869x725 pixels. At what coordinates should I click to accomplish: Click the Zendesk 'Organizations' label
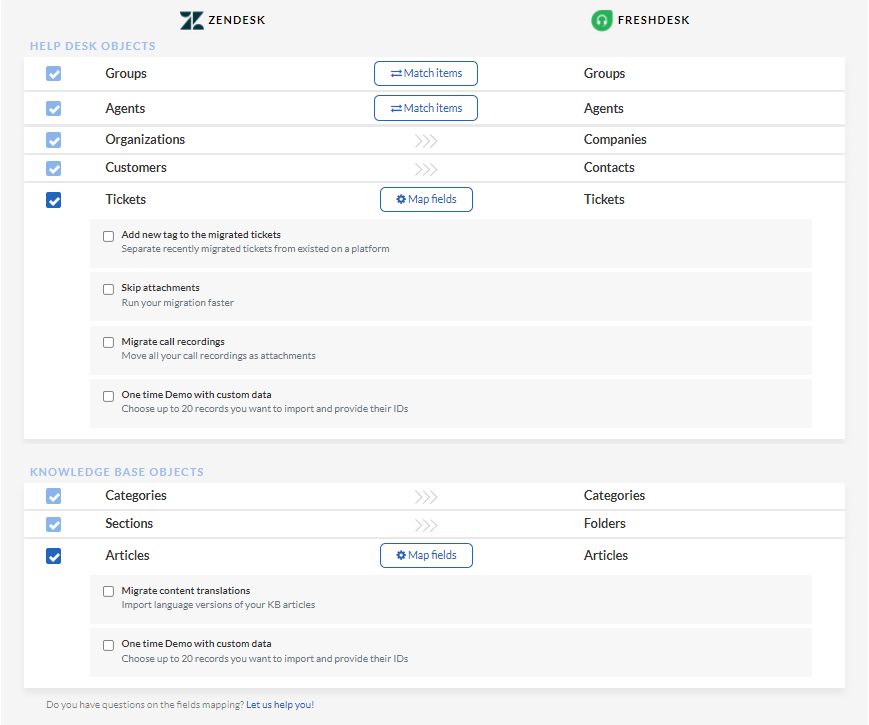coord(145,139)
